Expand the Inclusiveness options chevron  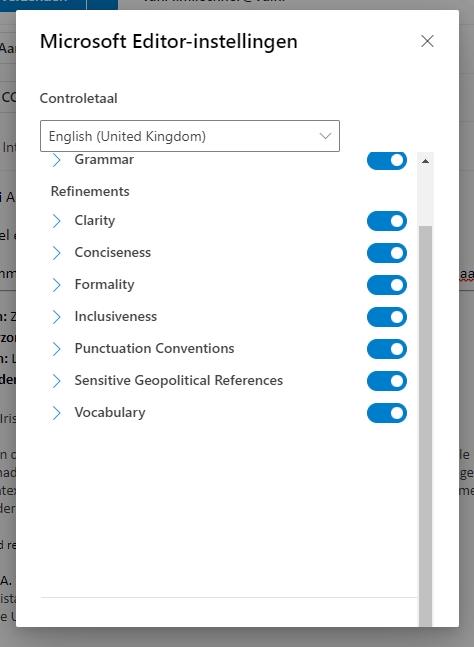pyautogui.click(x=57, y=317)
